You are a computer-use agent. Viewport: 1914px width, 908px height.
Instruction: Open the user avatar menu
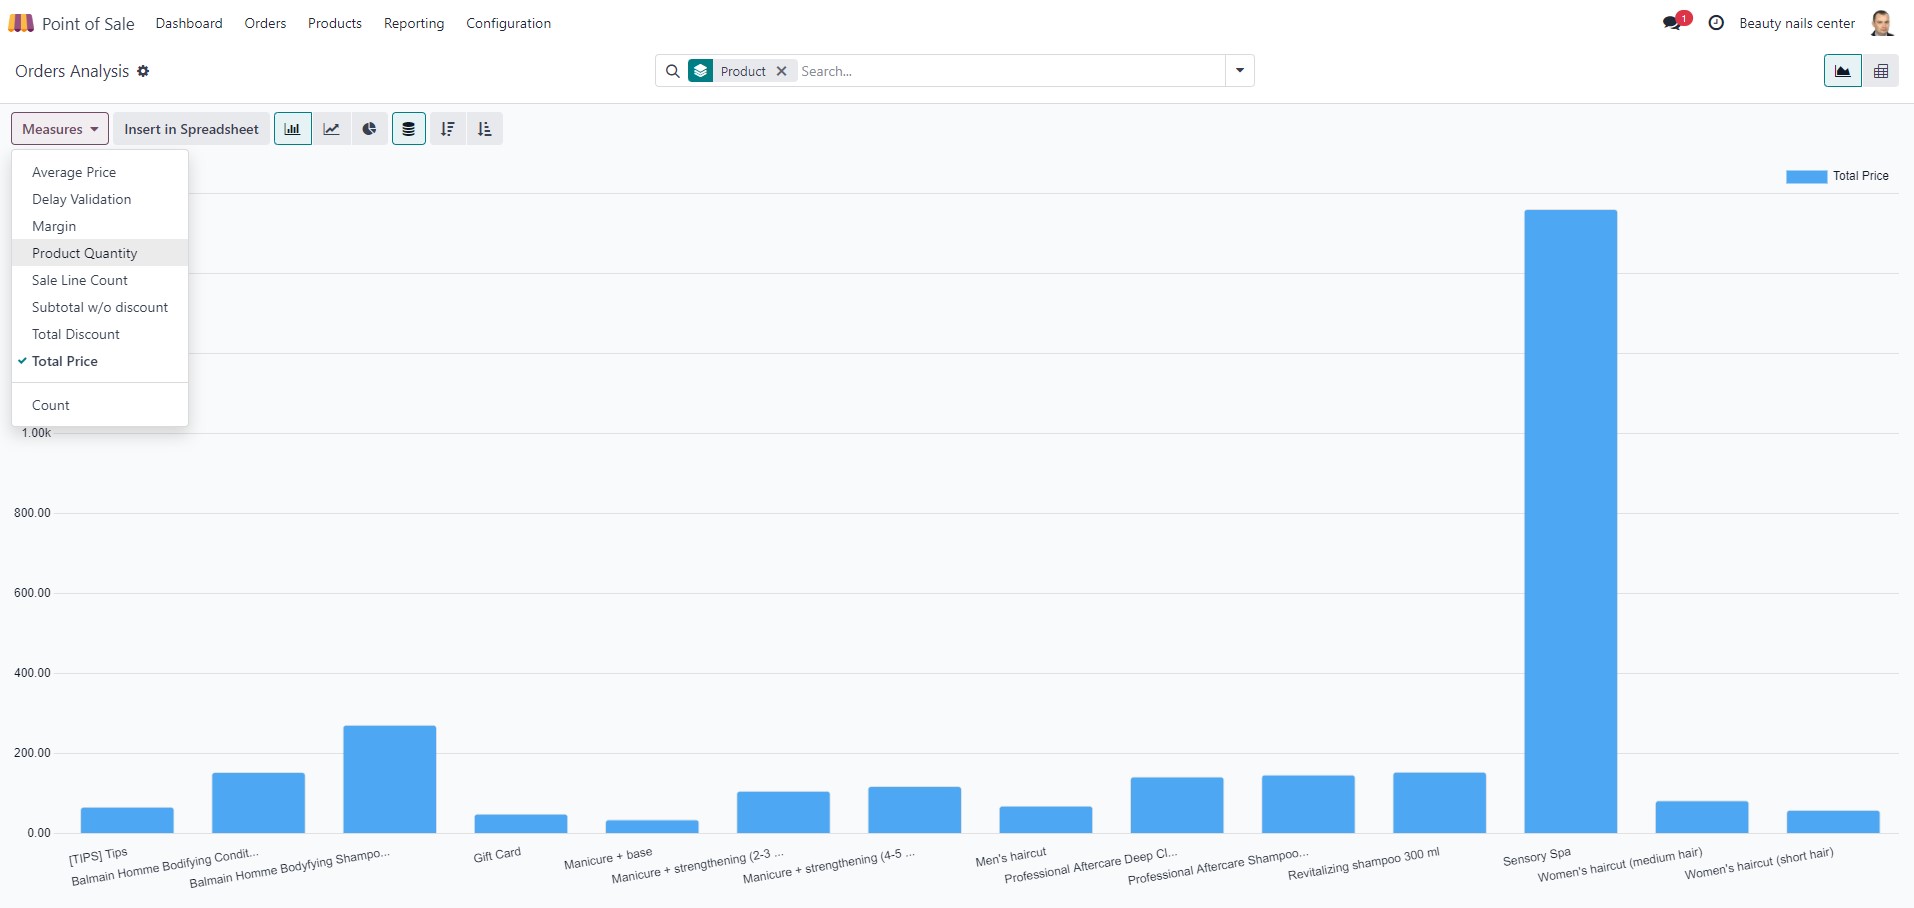1881,23
